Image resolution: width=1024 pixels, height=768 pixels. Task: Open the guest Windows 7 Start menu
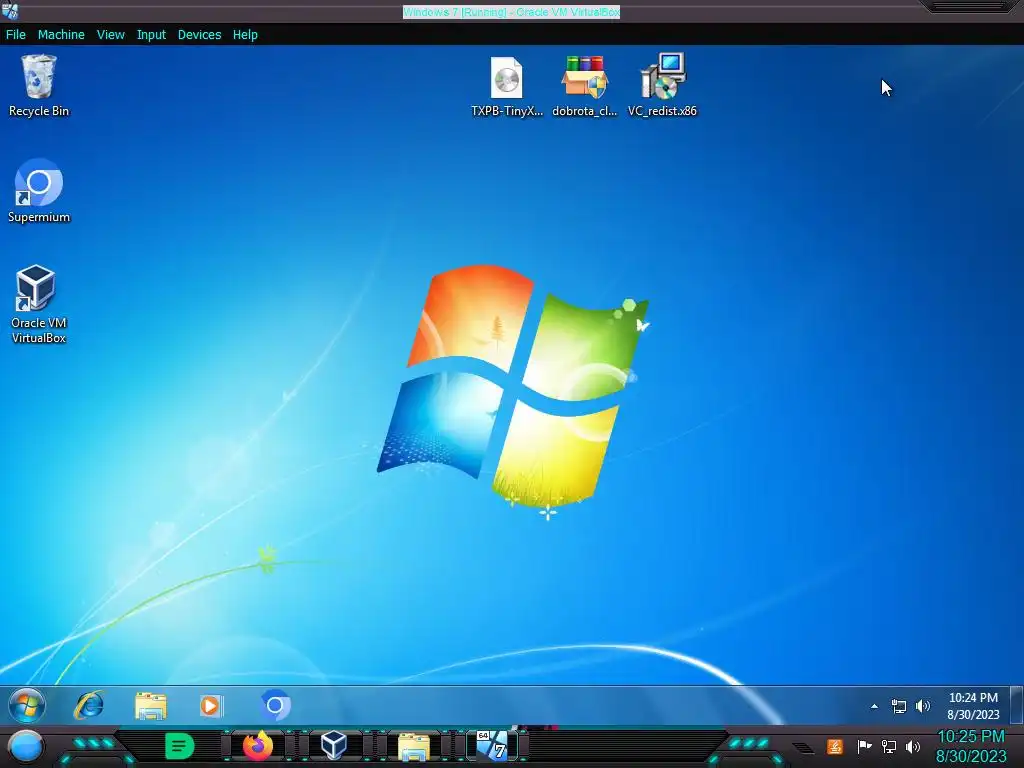pyautogui.click(x=27, y=705)
